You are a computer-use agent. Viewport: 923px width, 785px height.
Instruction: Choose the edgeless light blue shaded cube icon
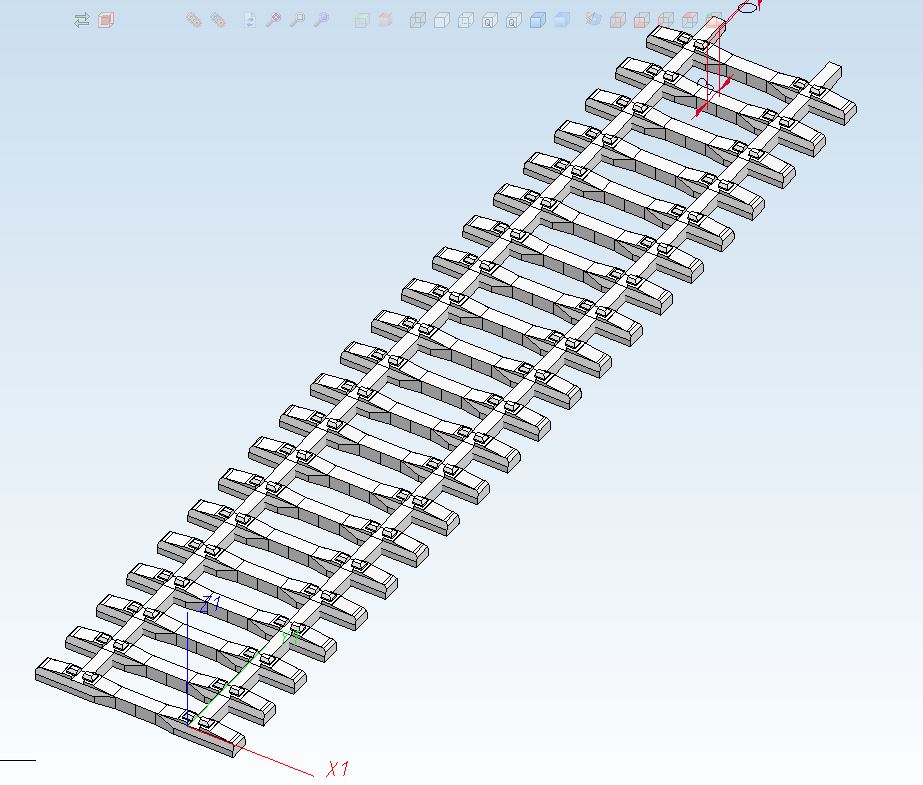click(562, 21)
